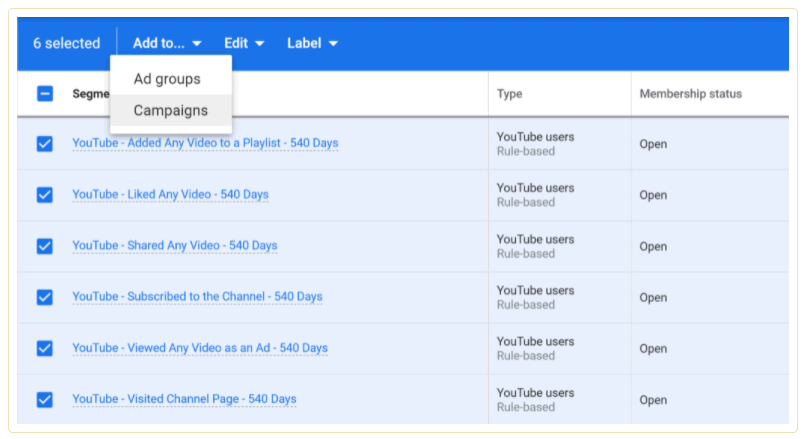Click YouTube - Shared Any Video segment link
This screenshot has width=807, height=439.
click(174, 245)
